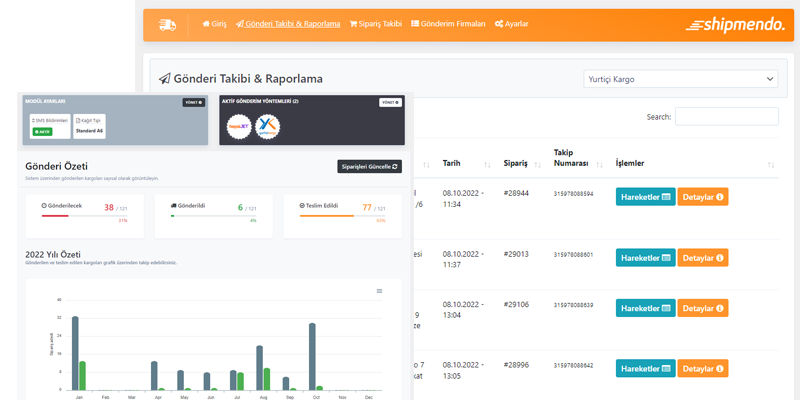Viewport: 800px width, 400px height.
Task: Open Gönderi Takibi & Raporlama menu
Action: [x=288, y=24]
